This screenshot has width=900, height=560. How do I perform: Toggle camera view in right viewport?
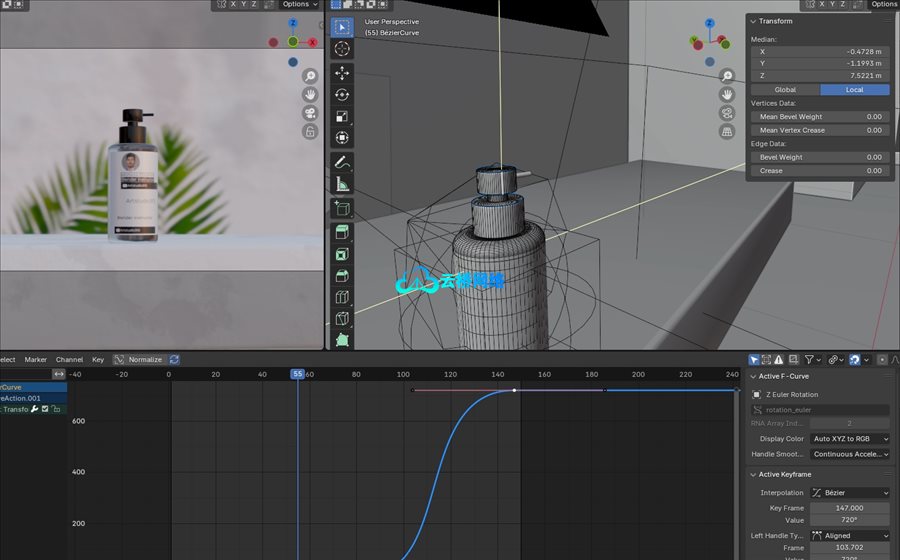pyautogui.click(x=727, y=113)
